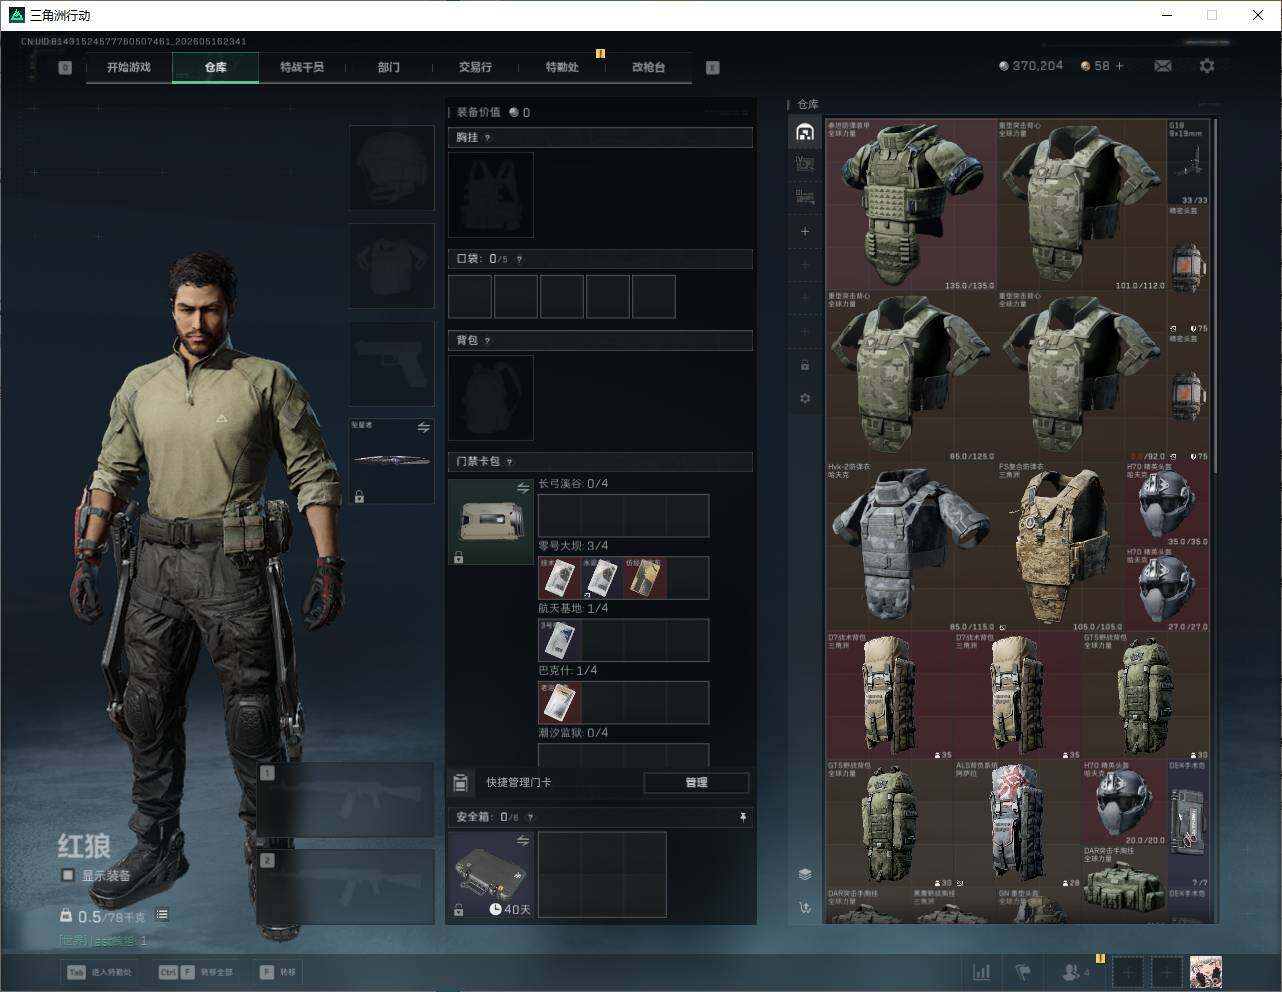Image resolution: width=1282 pixels, height=992 pixels.
Task: Select the empty backpack slot
Action: 491,397
